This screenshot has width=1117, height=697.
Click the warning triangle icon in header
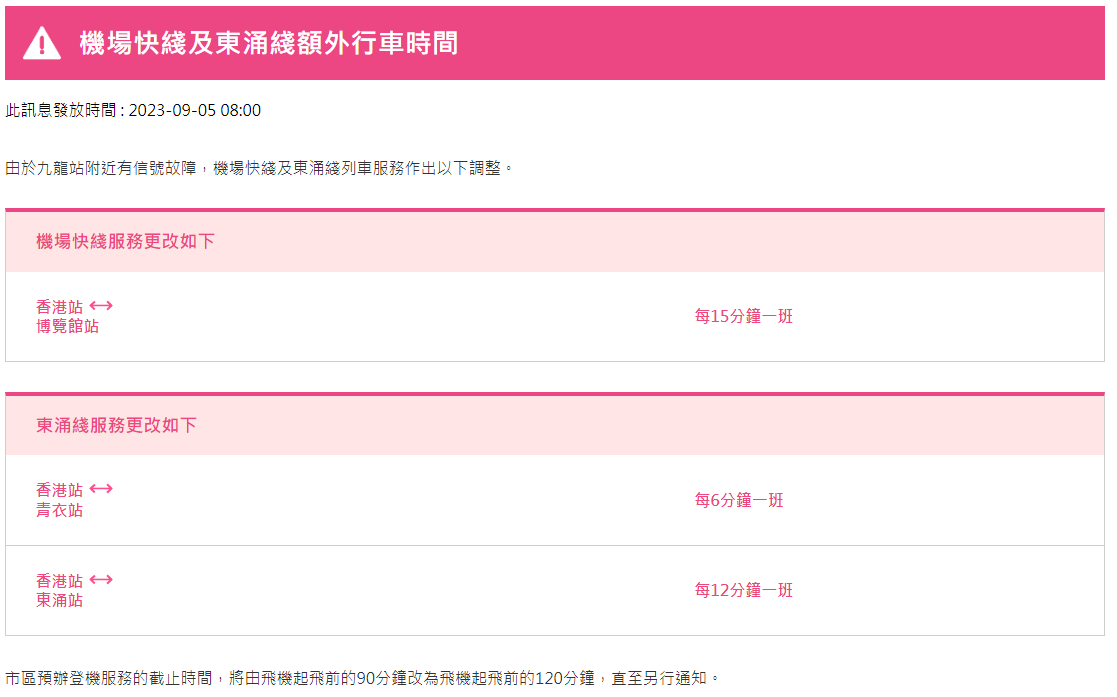(42, 43)
